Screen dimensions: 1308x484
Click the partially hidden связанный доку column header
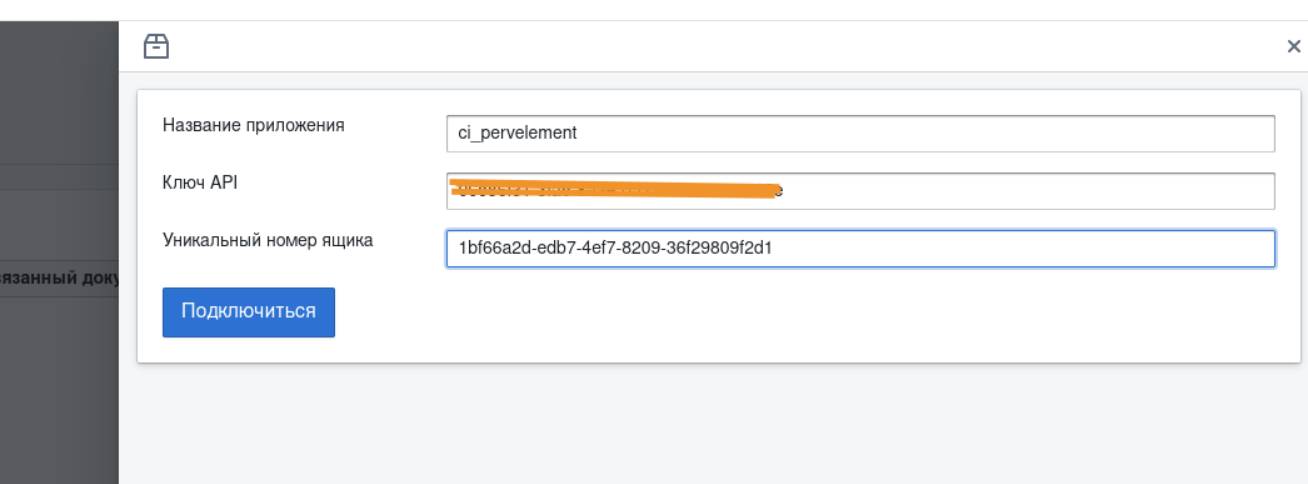tap(60, 277)
